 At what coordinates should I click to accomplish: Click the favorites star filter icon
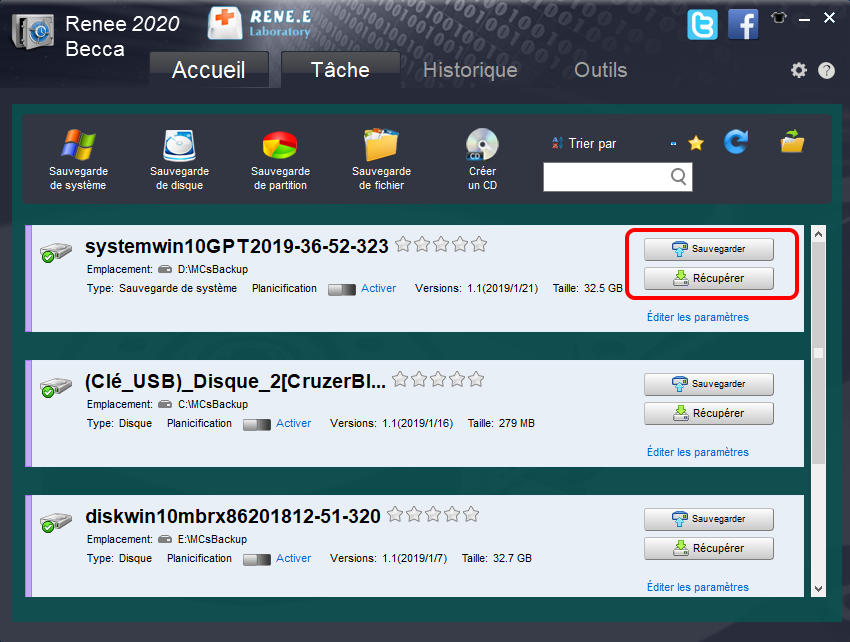click(696, 143)
